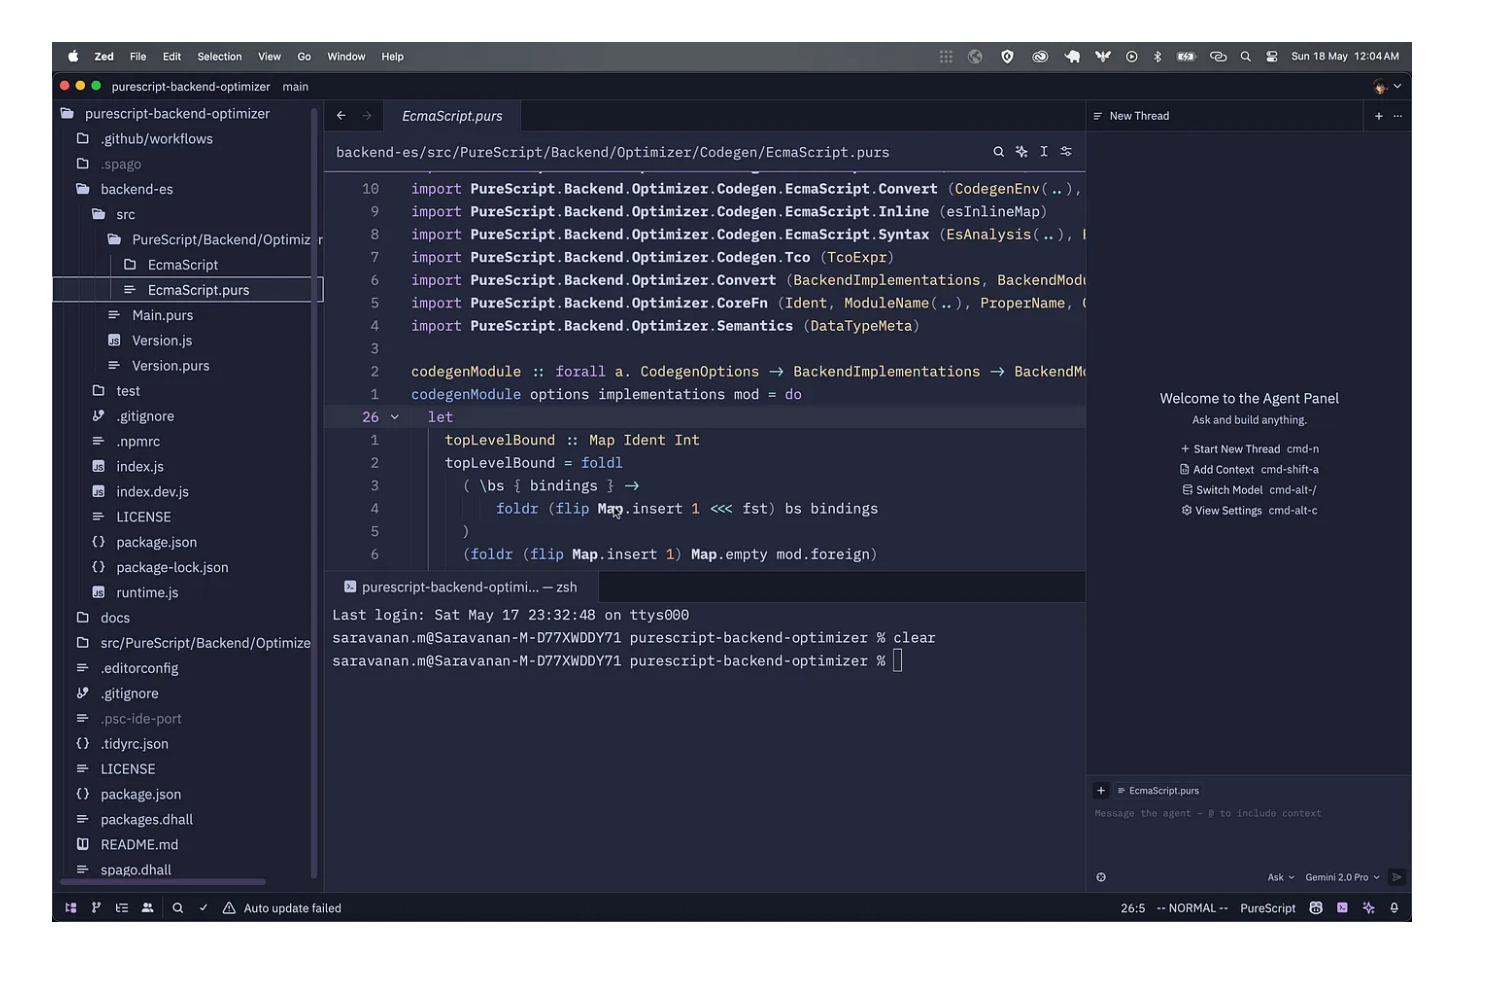Go back with the left arrow

coord(341,116)
